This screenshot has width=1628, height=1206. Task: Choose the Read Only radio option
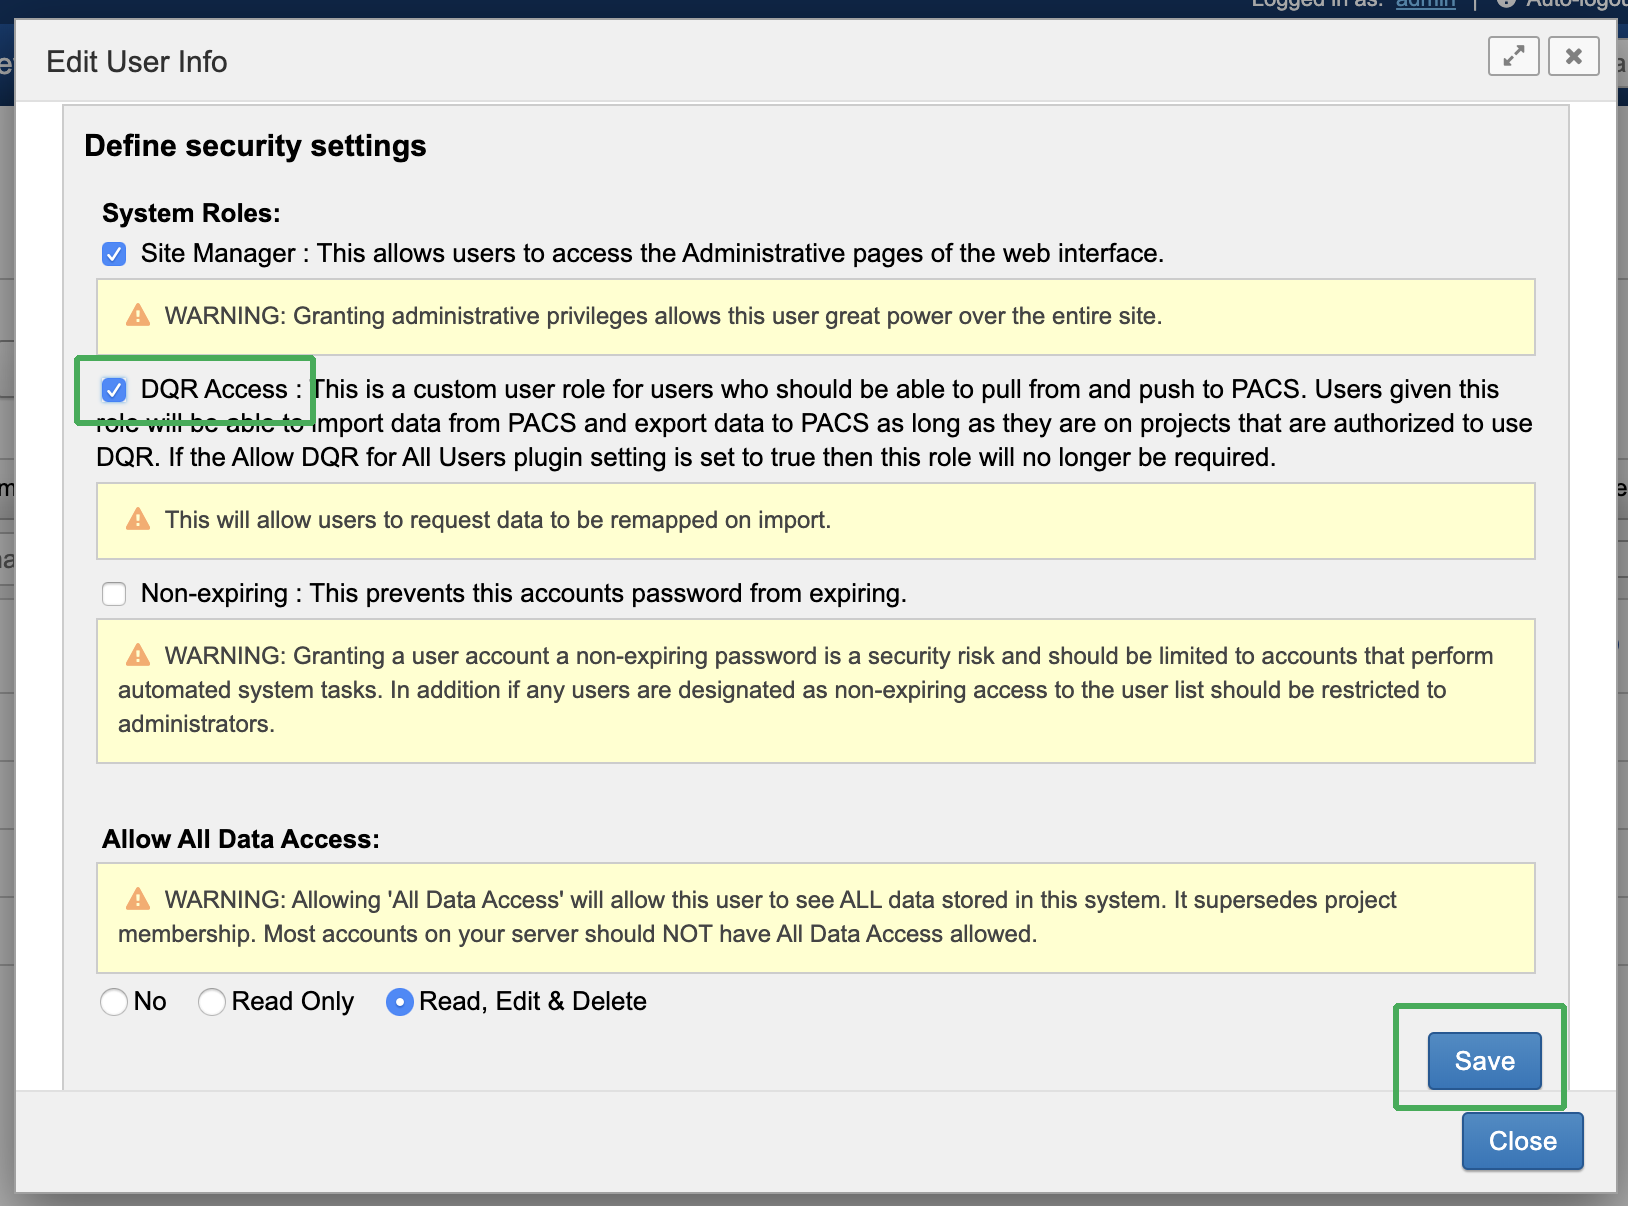pyautogui.click(x=212, y=1002)
